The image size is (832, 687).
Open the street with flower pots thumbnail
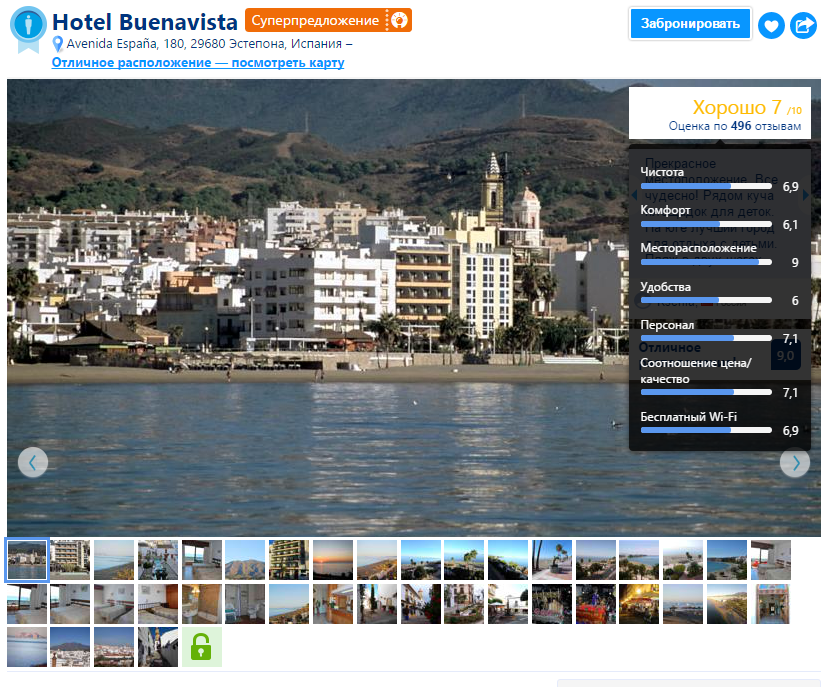point(158,560)
